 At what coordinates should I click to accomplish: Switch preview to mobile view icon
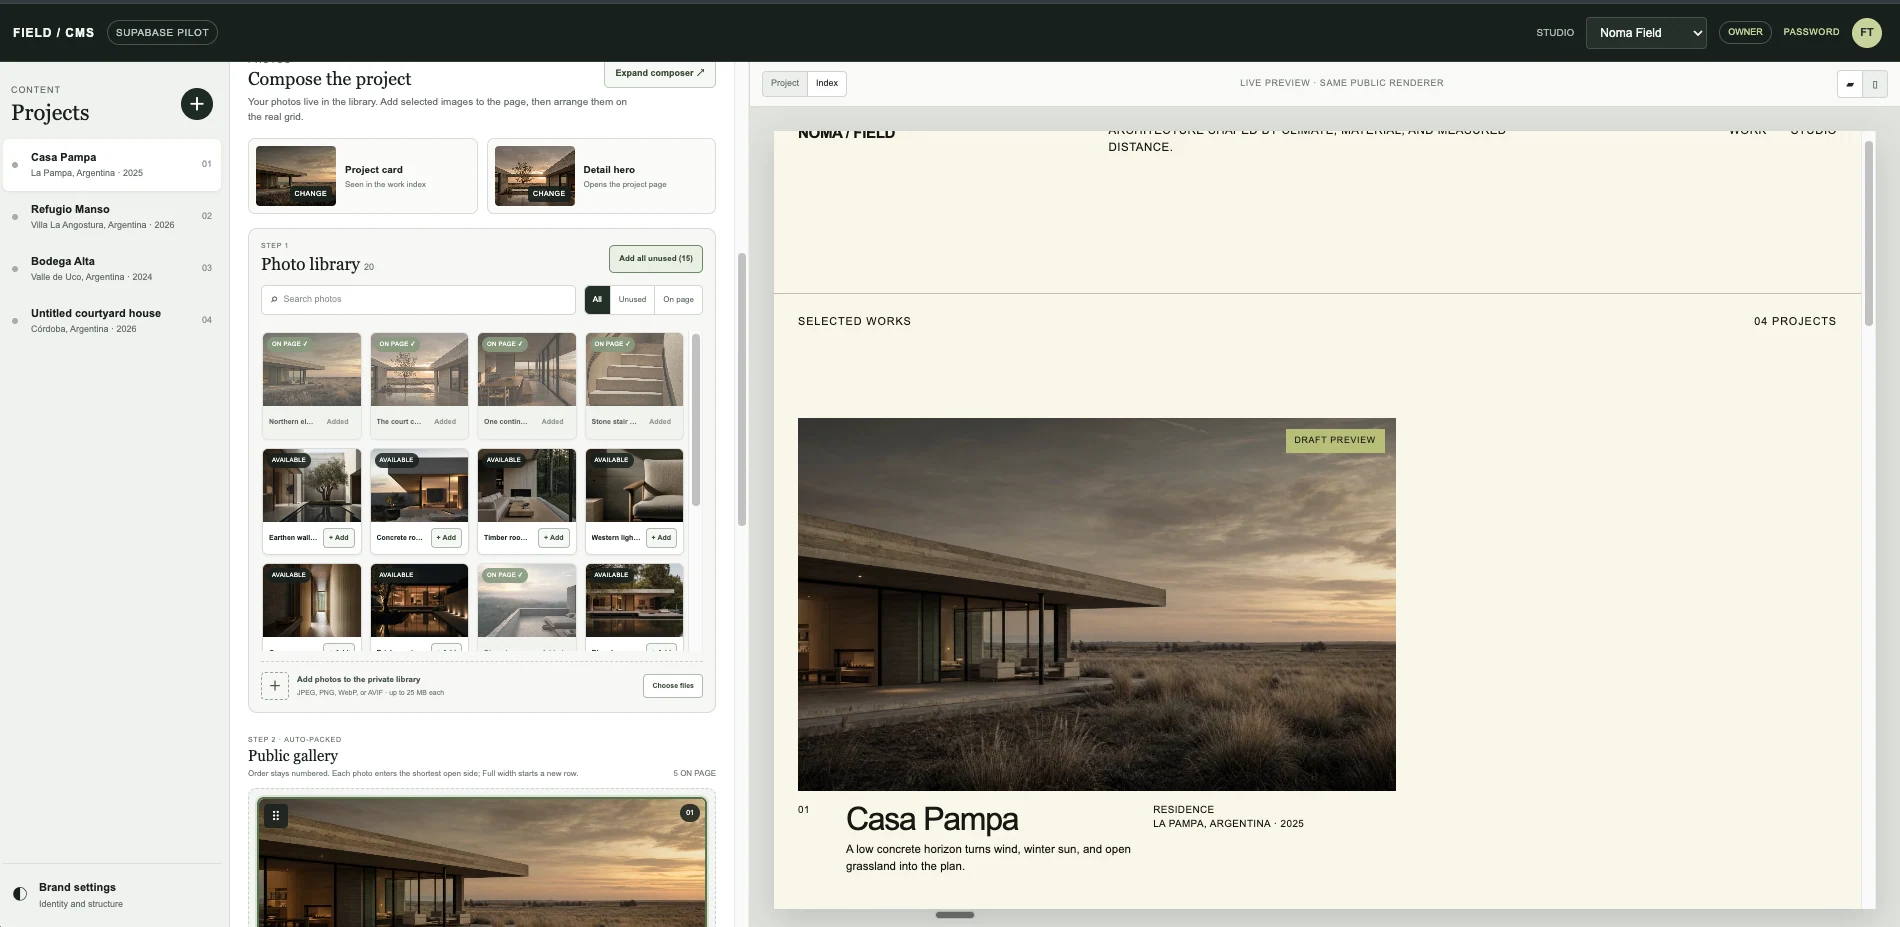coord(1874,84)
